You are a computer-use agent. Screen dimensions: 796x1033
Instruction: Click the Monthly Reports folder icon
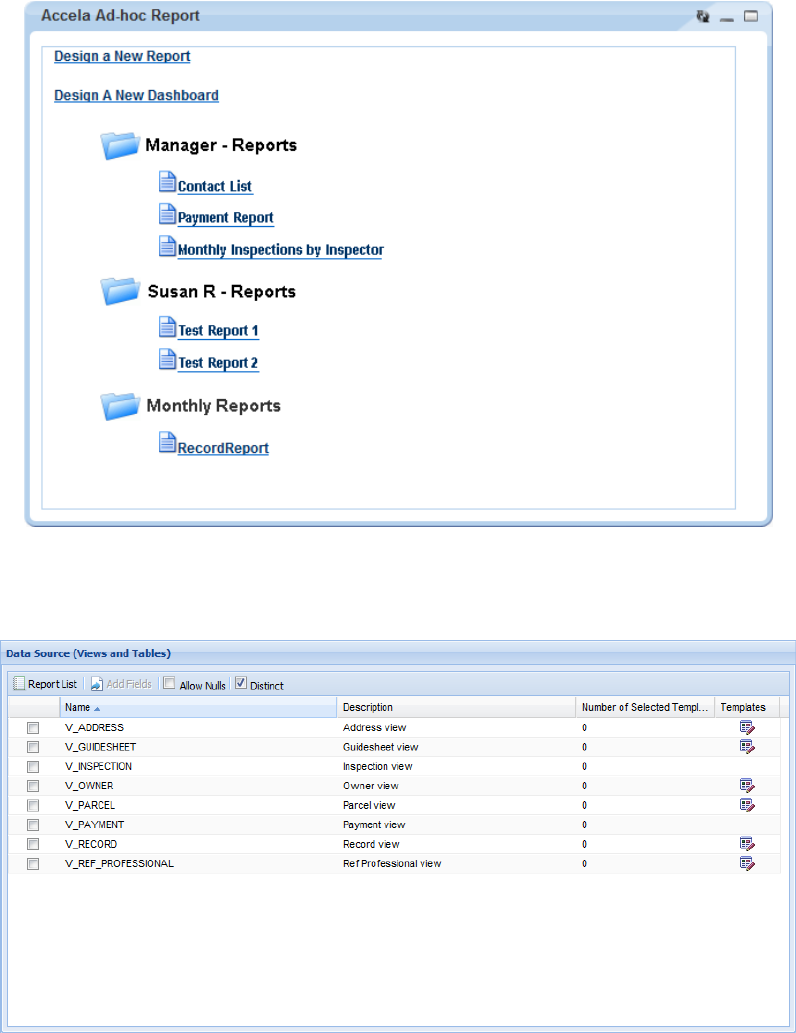point(120,406)
